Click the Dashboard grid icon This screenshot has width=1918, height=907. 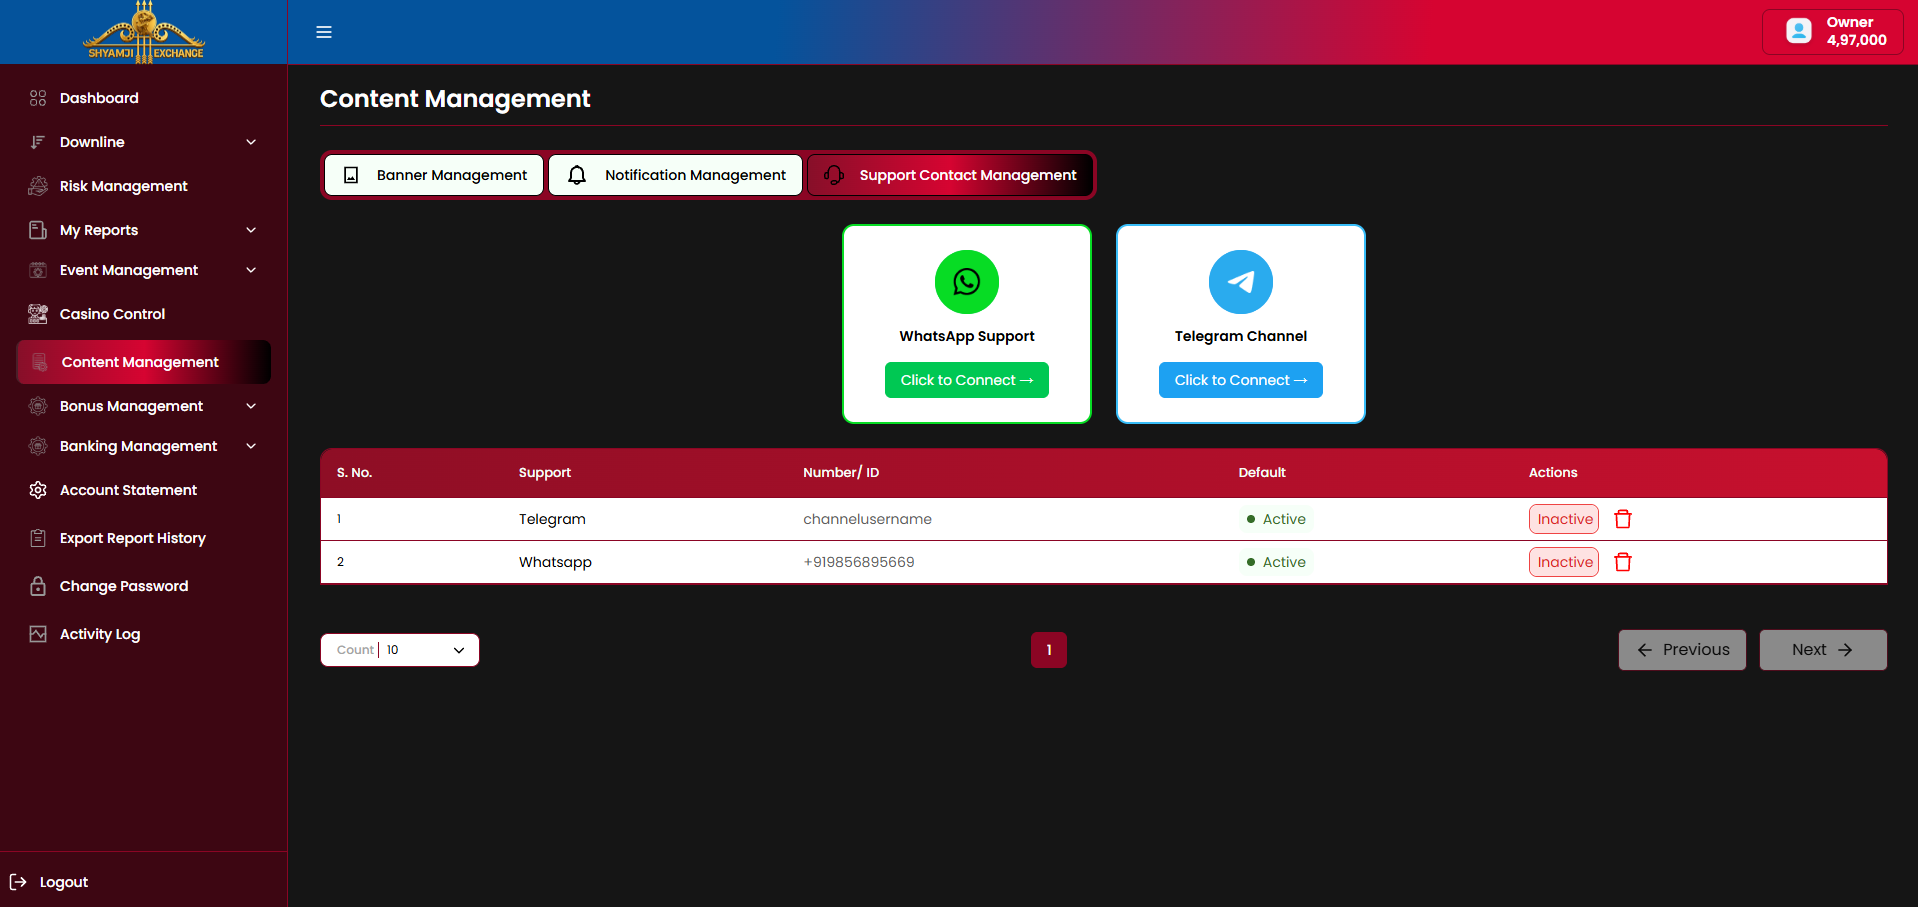(38, 98)
